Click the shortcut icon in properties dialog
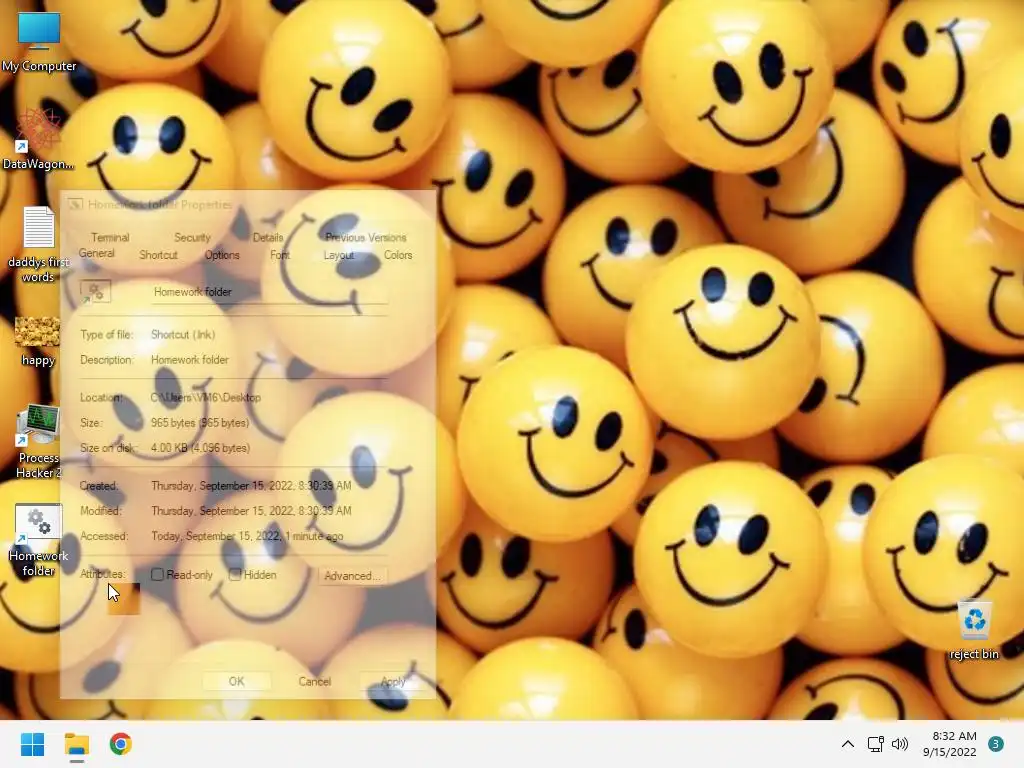Image resolution: width=1024 pixels, height=768 pixels. (95, 292)
